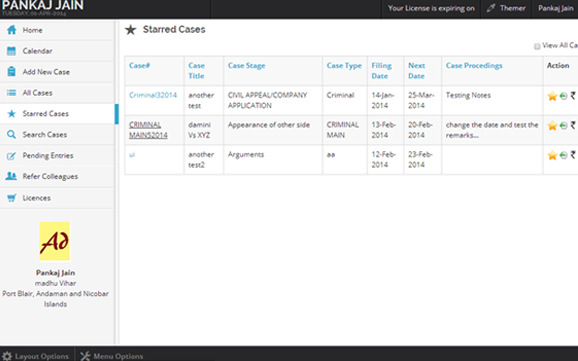Click rupee icon in CRIMINAL MAIN52014 row

[573, 125]
